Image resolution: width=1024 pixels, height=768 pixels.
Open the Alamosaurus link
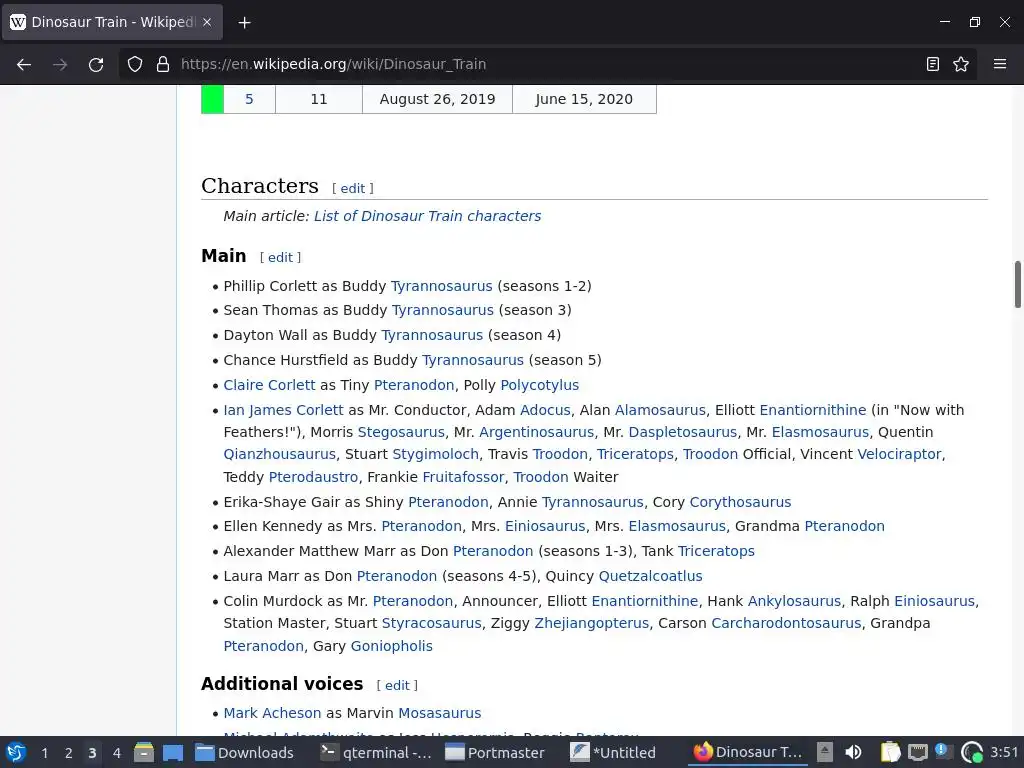[660, 410]
